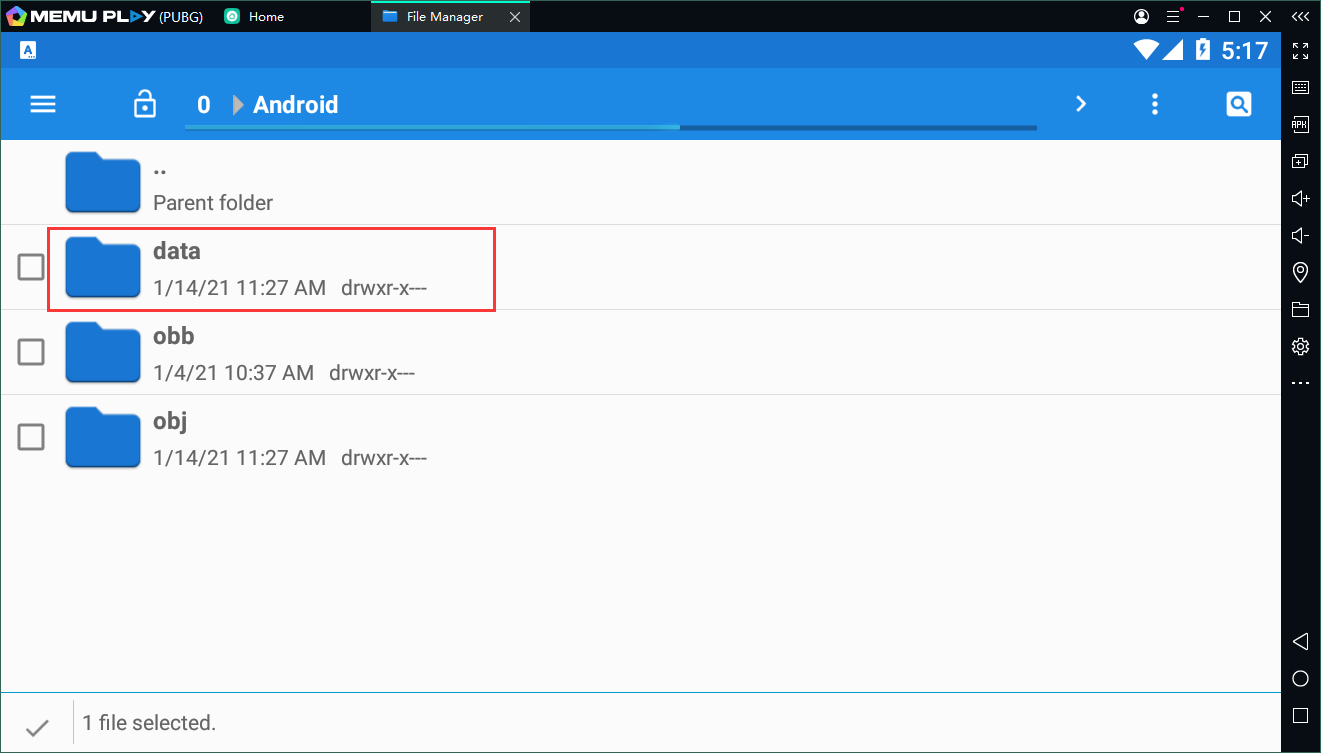The width and height of the screenshot is (1321, 753).
Task: Open MEmu settings gear icon
Action: [1300, 346]
